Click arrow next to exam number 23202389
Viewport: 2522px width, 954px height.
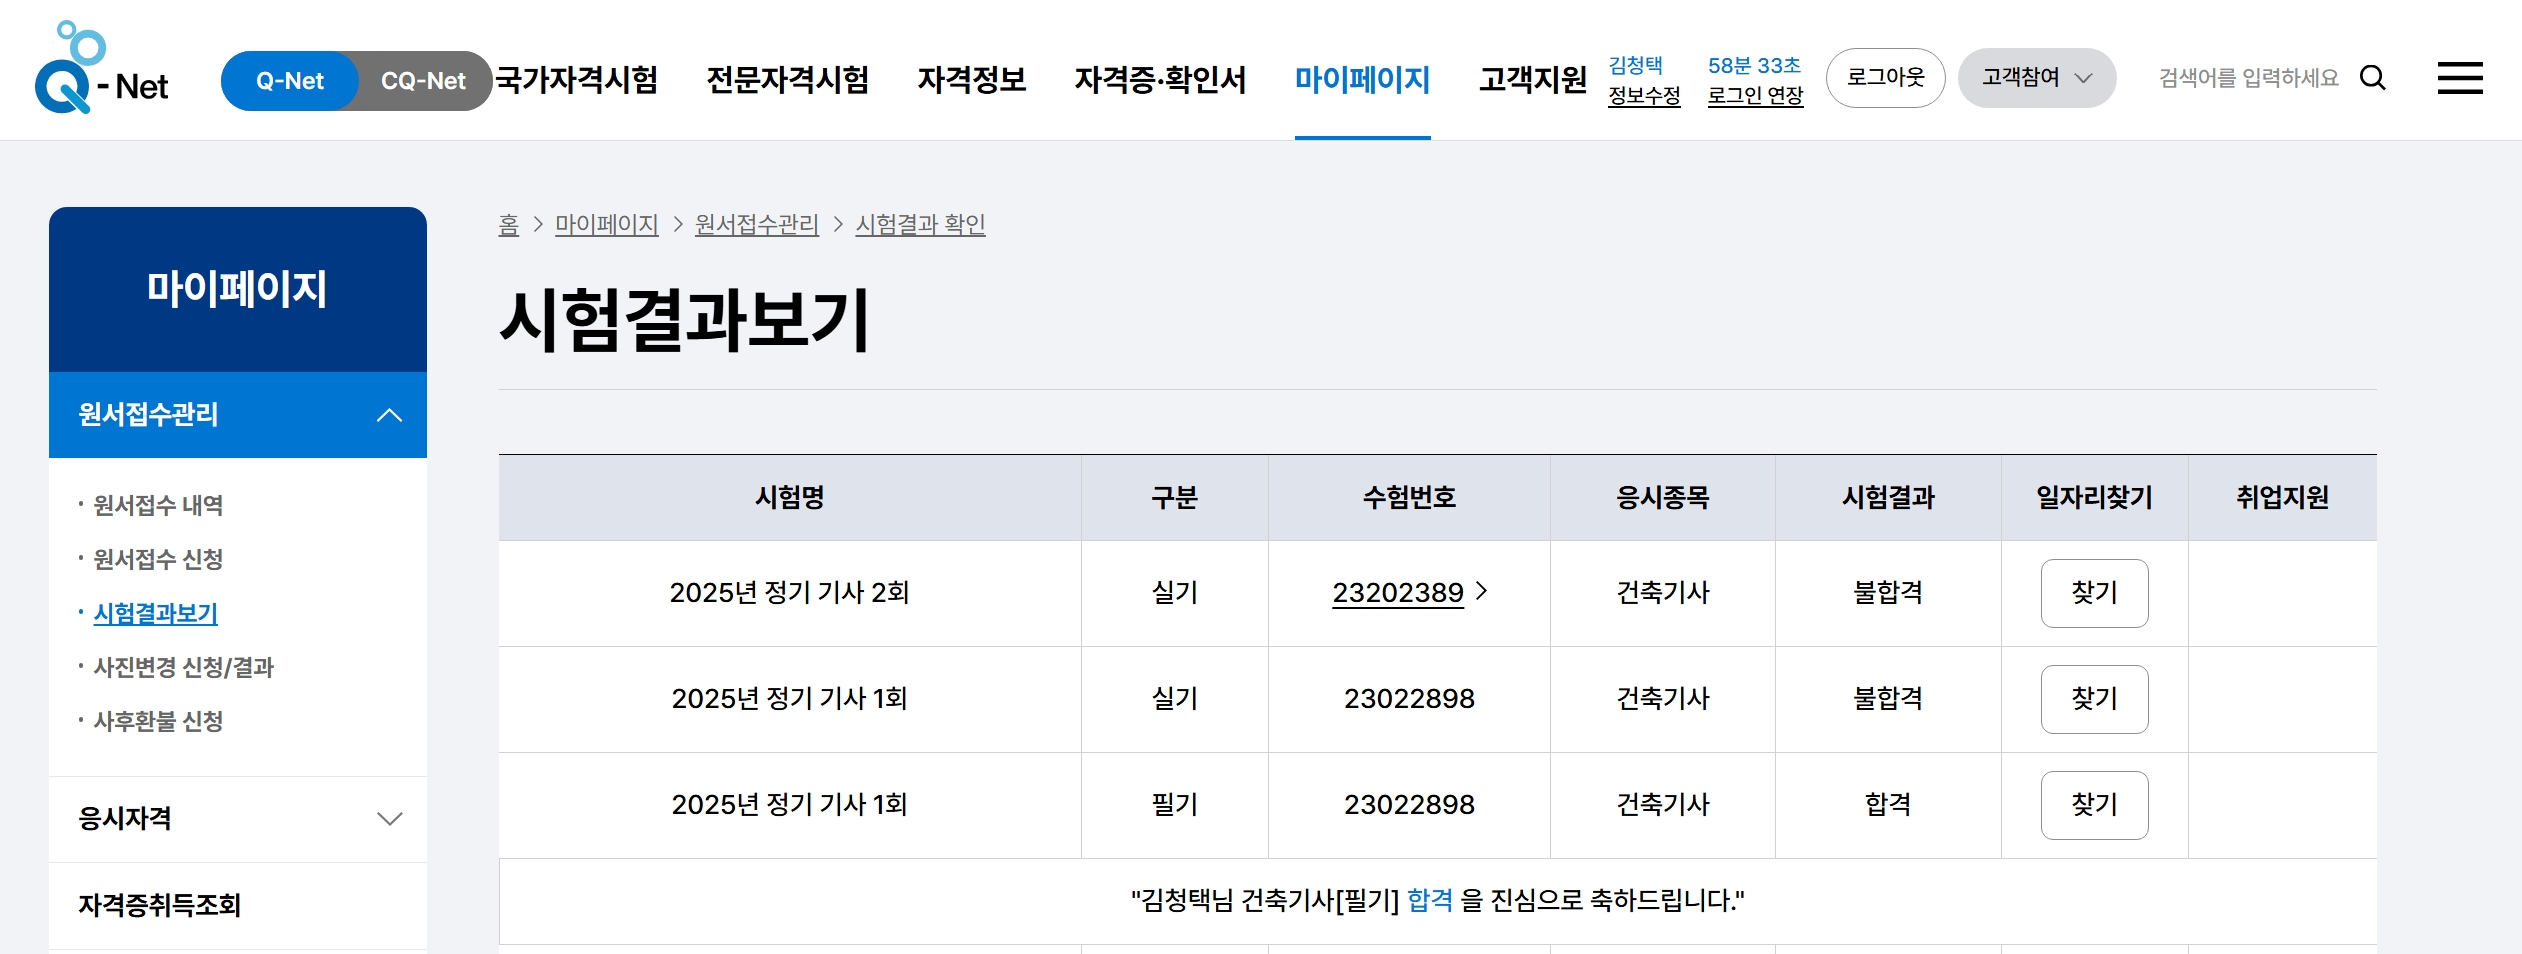(x=1482, y=592)
